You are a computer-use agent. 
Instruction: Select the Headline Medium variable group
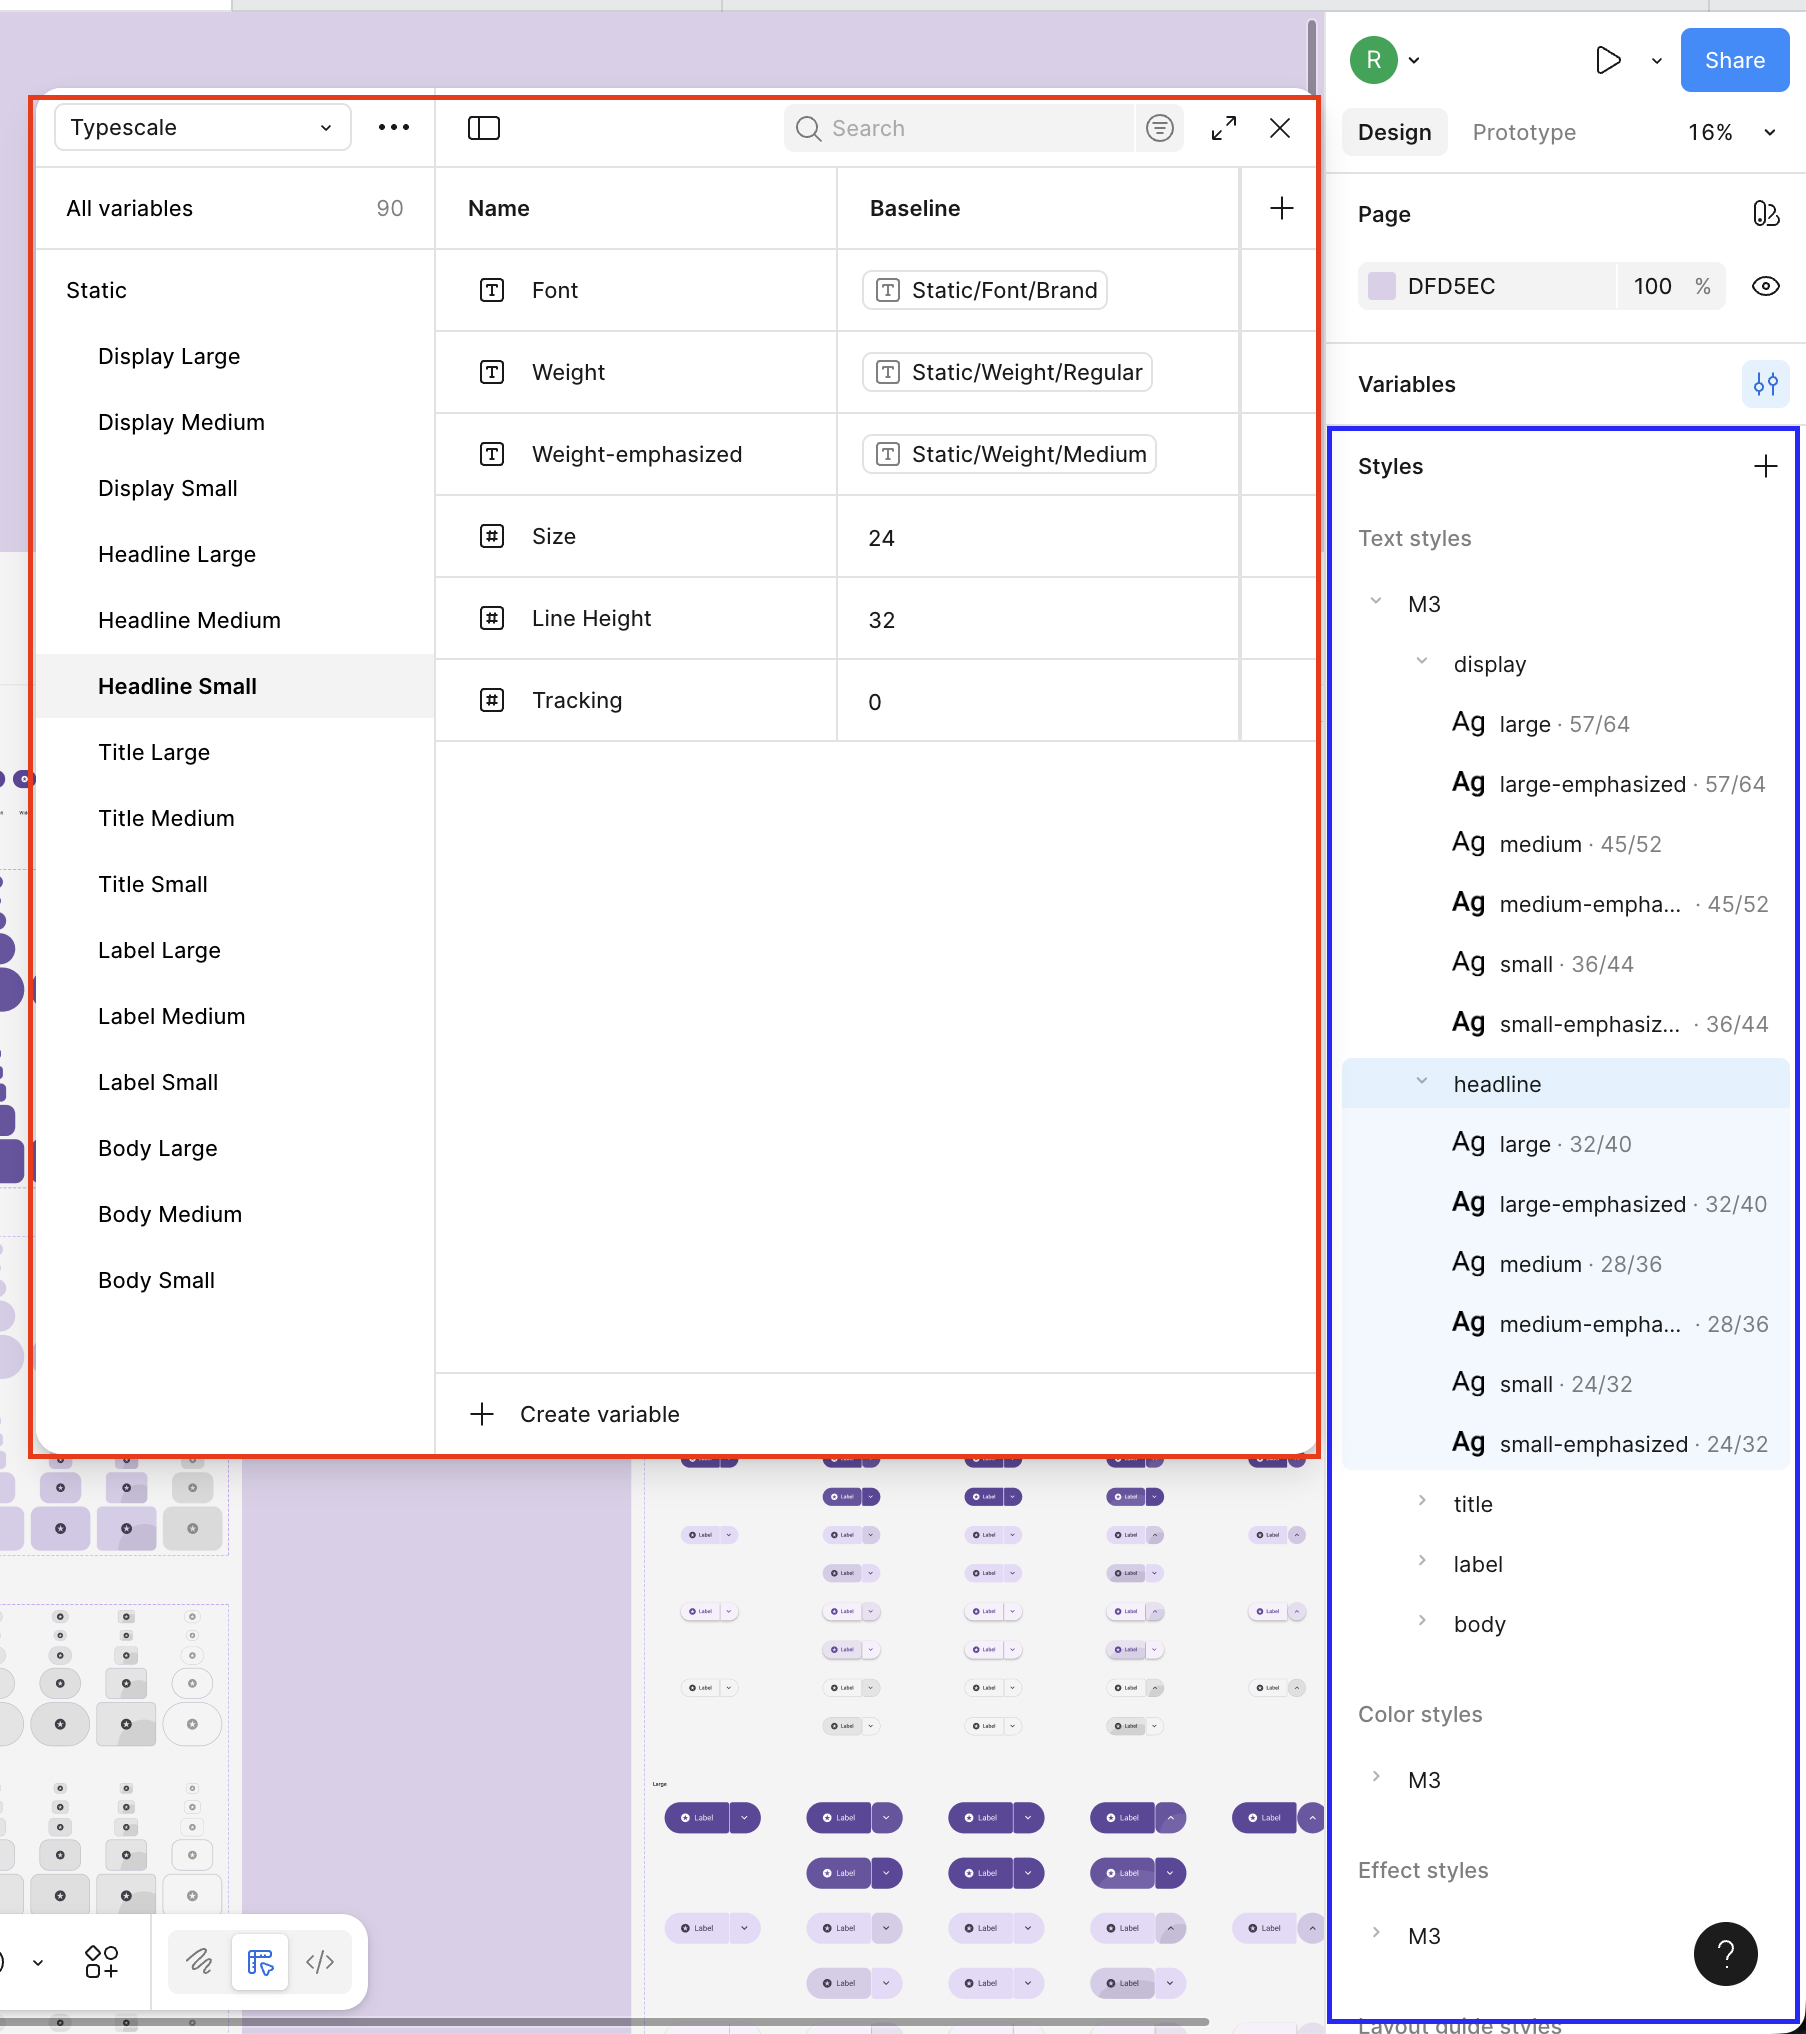(235, 620)
